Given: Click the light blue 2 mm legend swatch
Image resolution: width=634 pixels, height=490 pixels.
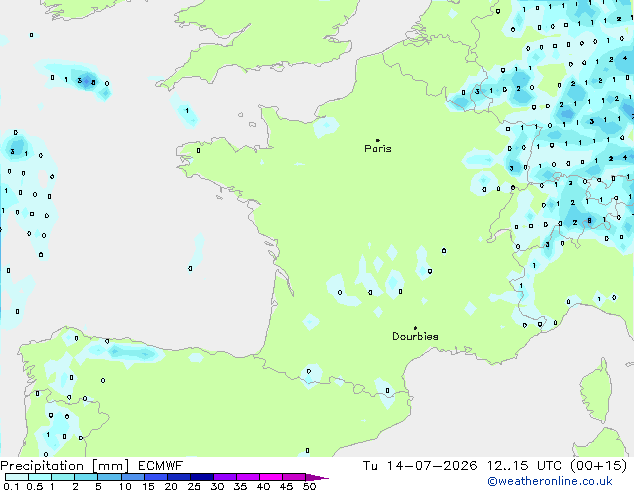Looking at the screenshot, I should pos(86,477).
